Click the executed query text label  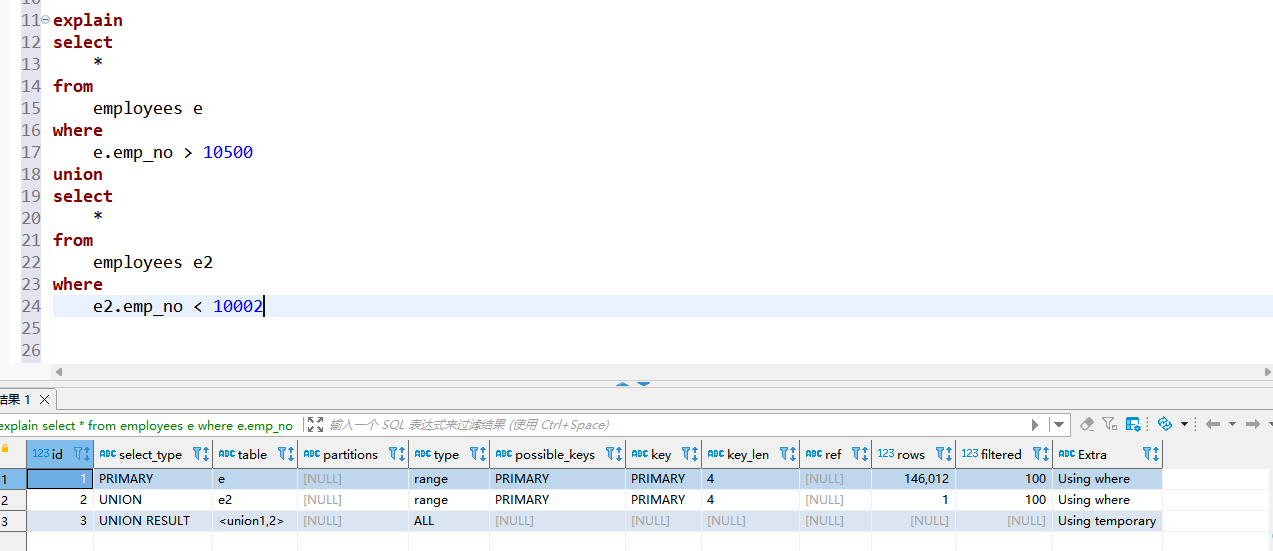pos(147,425)
